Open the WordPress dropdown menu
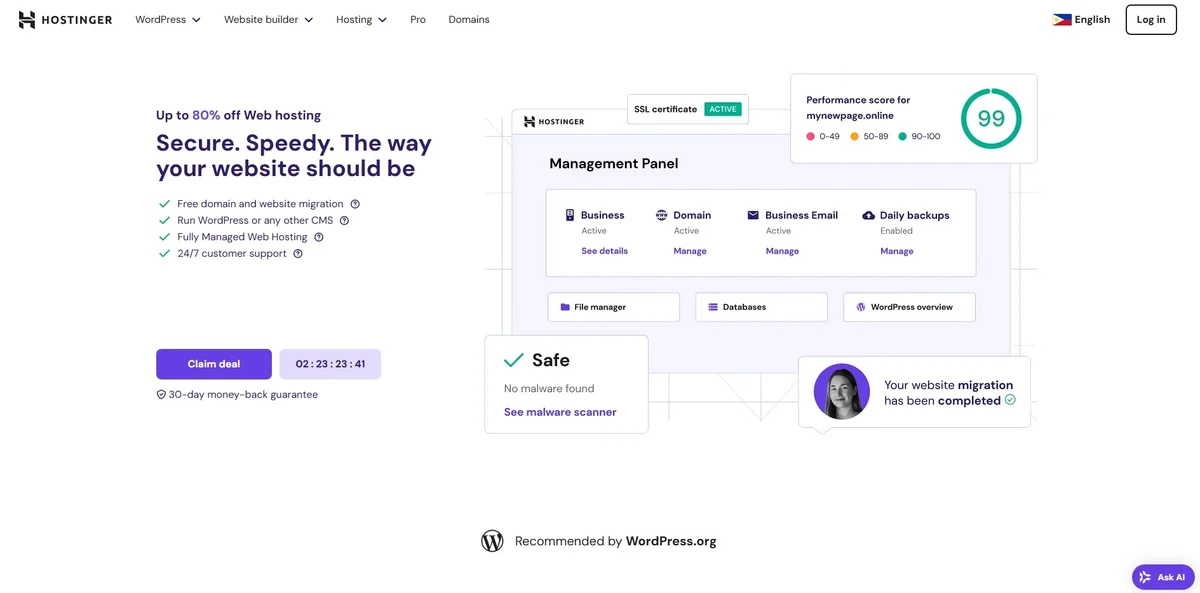 pyautogui.click(x=168, y=20)
